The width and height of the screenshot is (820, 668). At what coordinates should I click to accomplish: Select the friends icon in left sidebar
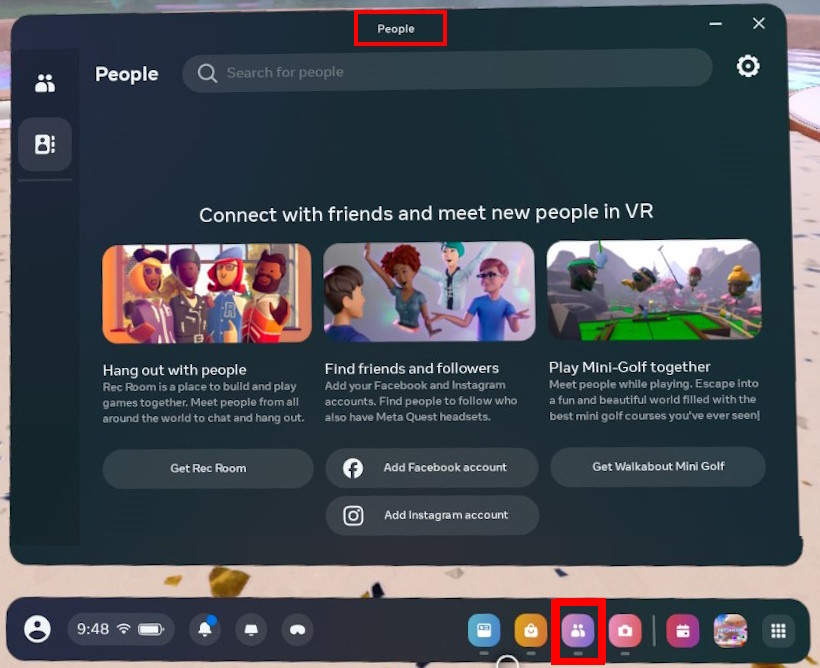[x=45, y=83]
